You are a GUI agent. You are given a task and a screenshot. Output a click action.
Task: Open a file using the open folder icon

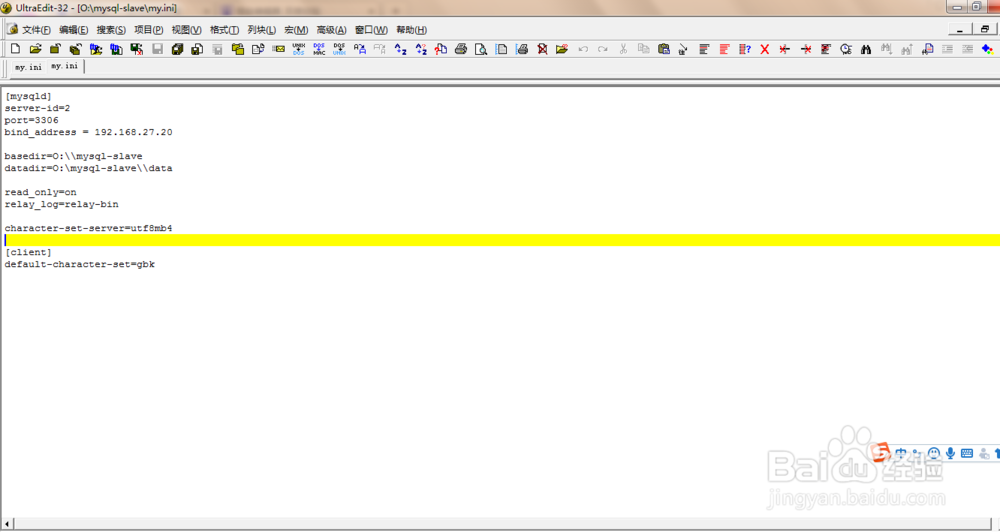click(36, 49)
